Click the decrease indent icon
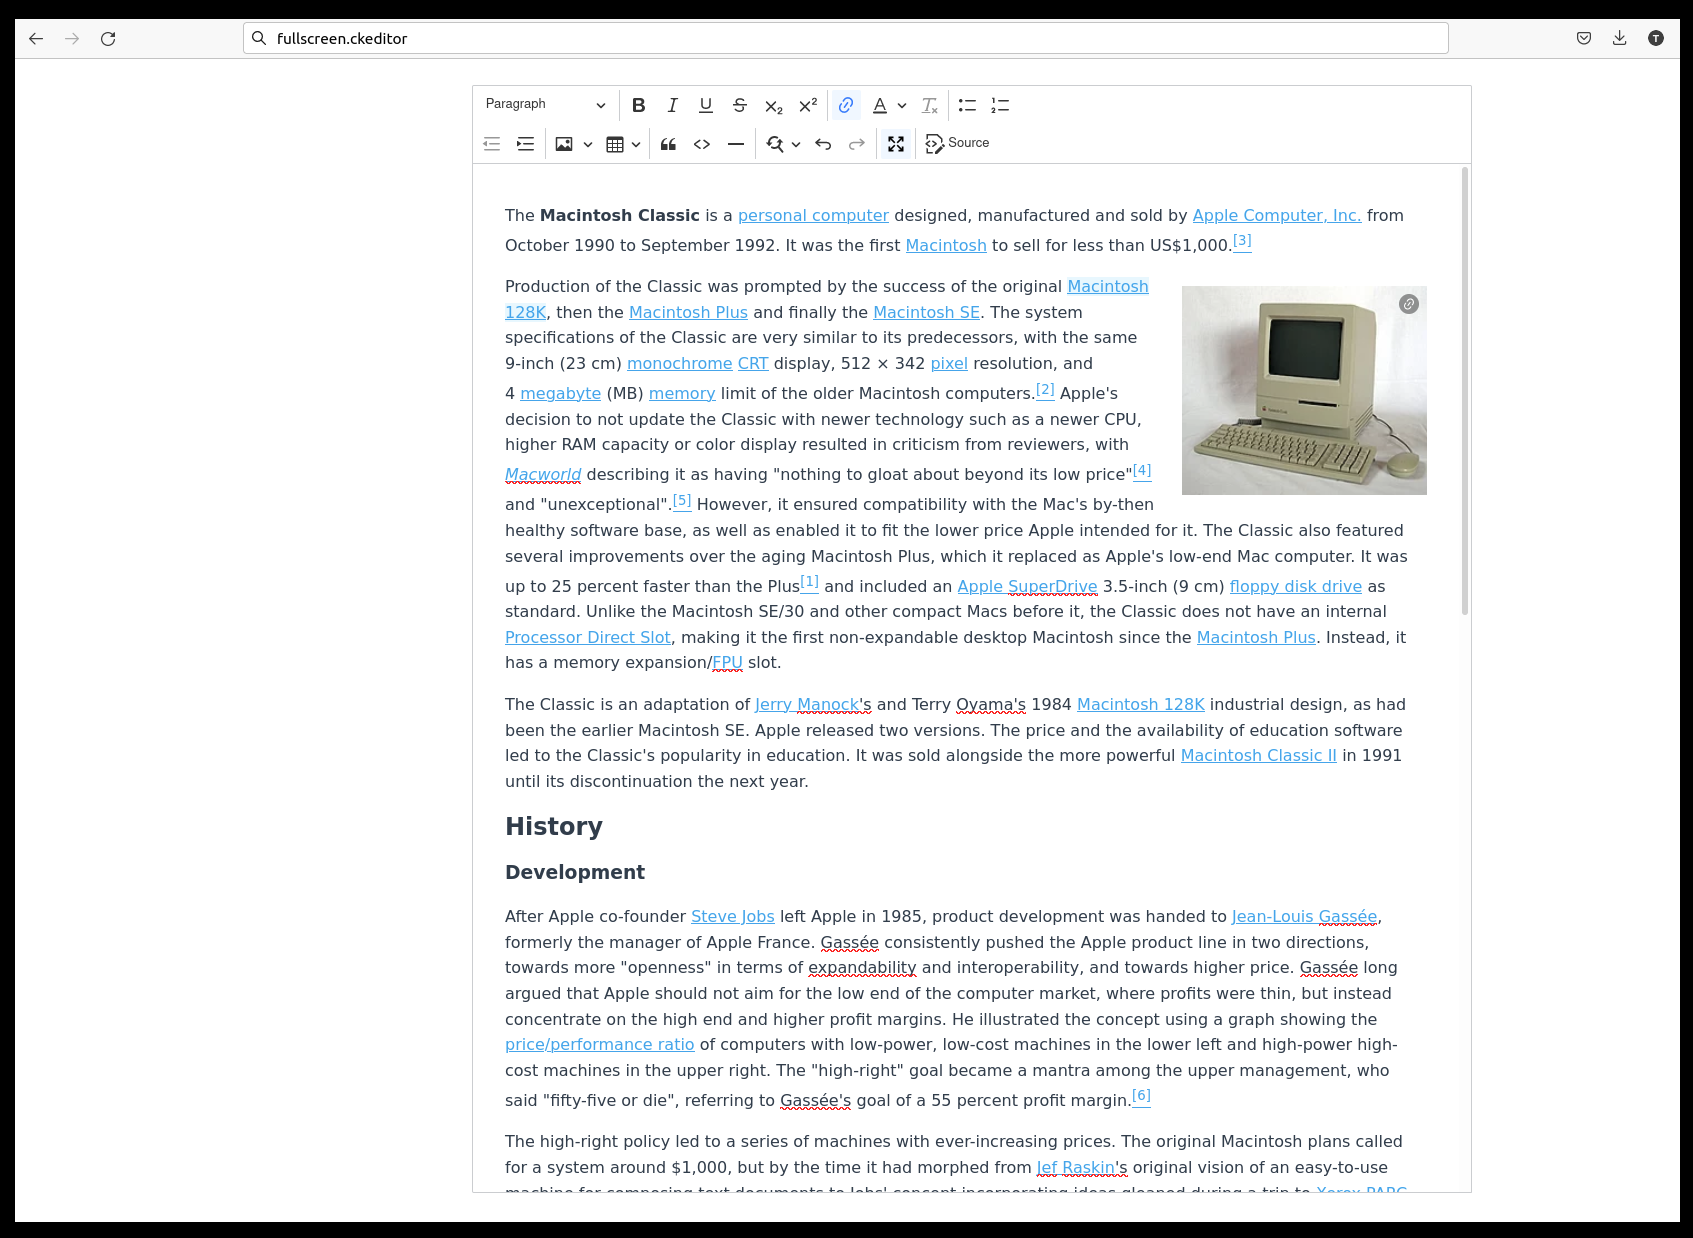The width and height of the screenshot is (1693, 1238). [491, 144]
